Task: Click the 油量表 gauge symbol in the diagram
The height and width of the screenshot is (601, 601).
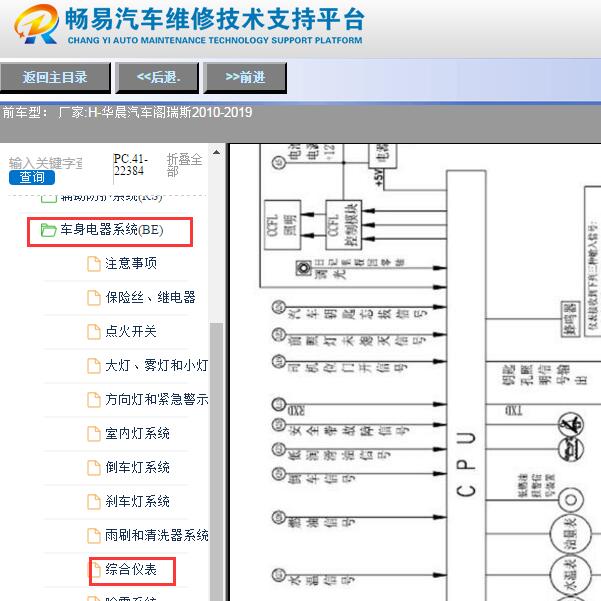Action: (570, 534)
